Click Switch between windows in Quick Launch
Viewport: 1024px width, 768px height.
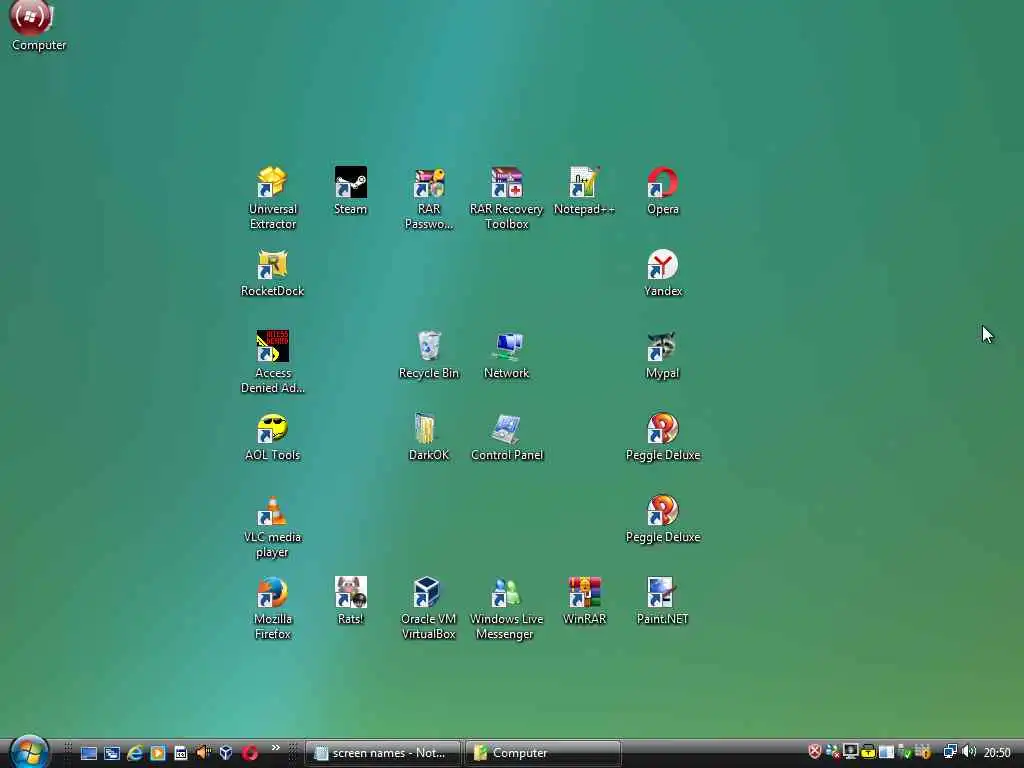click(x=112, y=753)
